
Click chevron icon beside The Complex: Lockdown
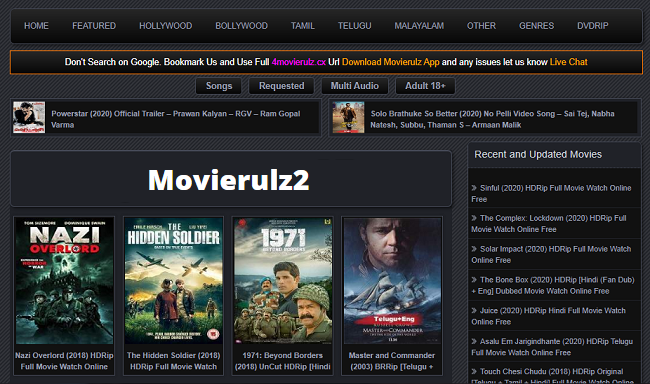pyautogui.click(x=474, y=218)
